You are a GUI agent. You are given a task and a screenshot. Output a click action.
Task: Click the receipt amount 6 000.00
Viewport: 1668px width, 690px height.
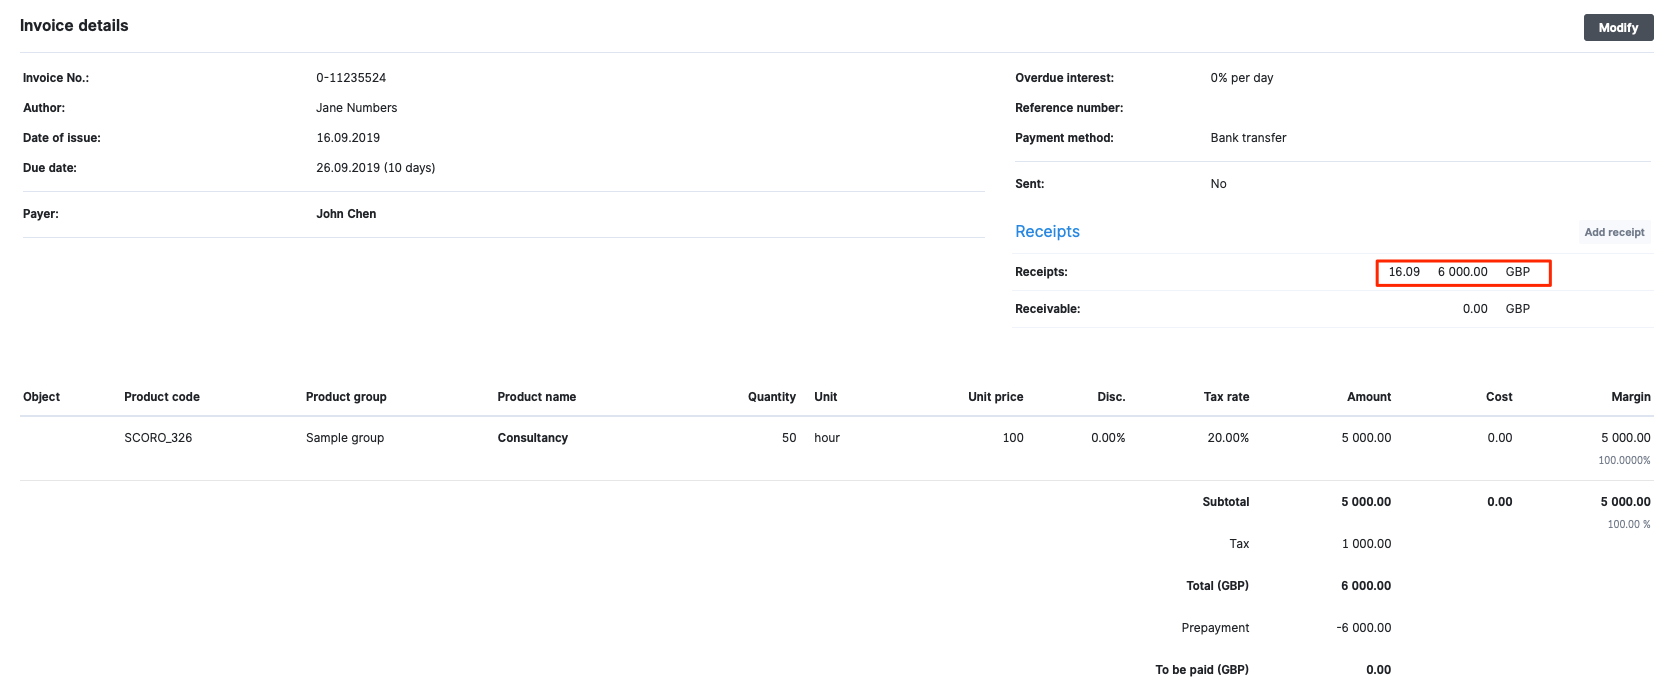(1462, 272)
